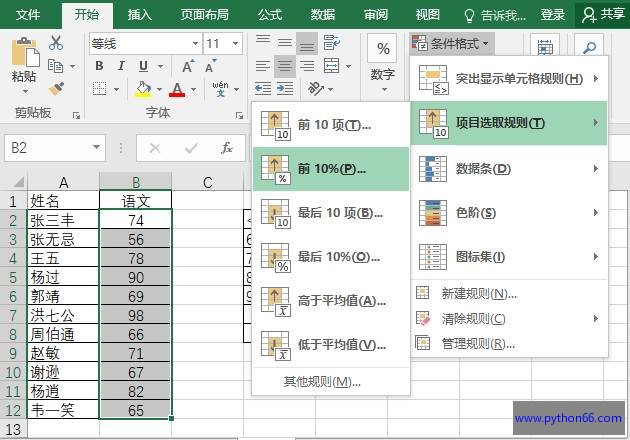The width and height of the screenshot is (630, 440).
Task: Open 数据条(D) submenu
Action: (x=509, y=169)
